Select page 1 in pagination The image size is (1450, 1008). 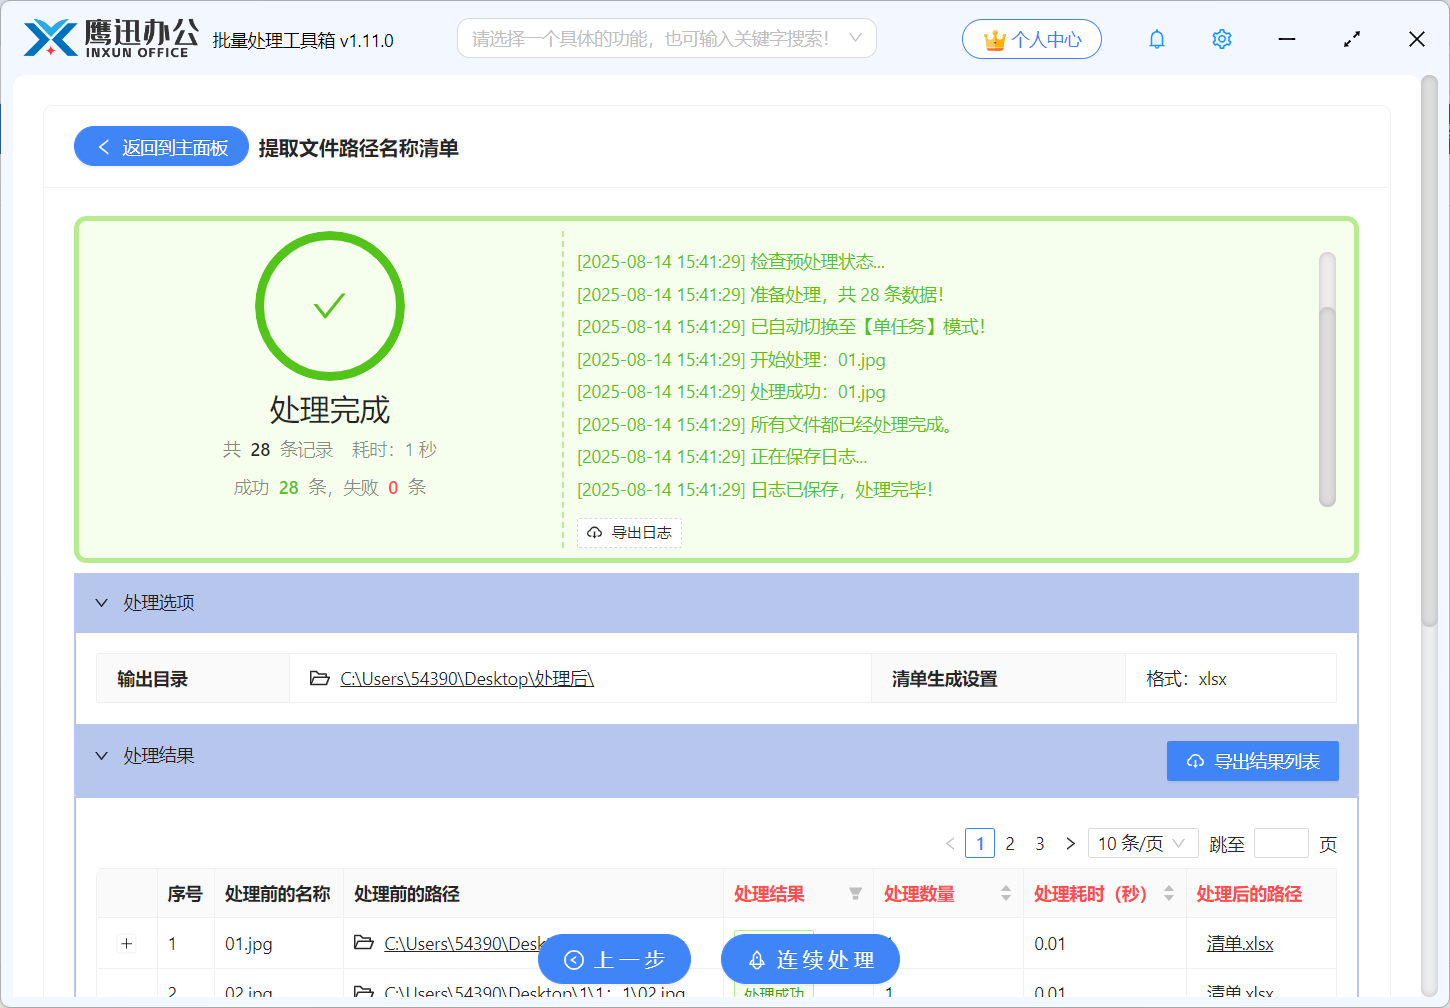[980, 844]
